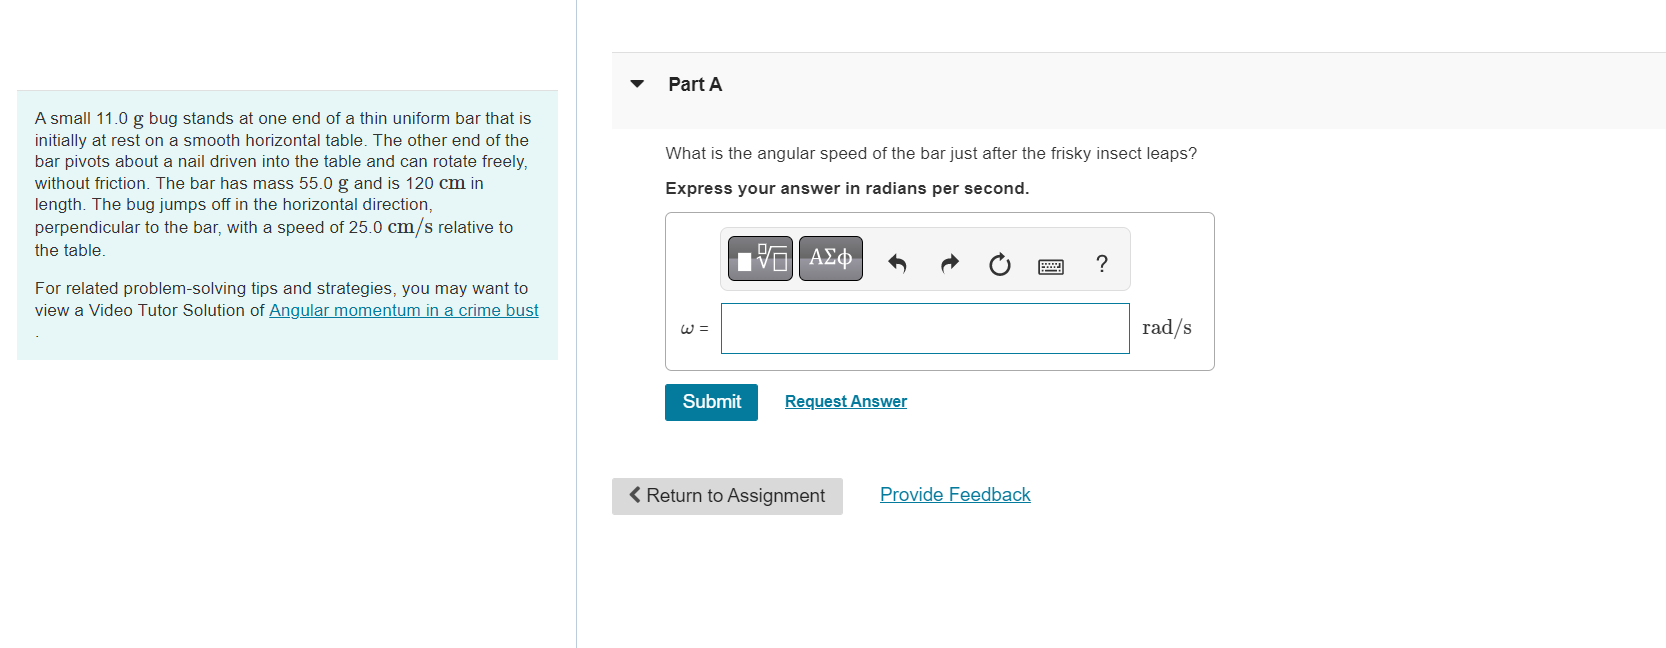The image size is (1666, 648).
Task: Redo the last equation edit
Action: (948, 263)
